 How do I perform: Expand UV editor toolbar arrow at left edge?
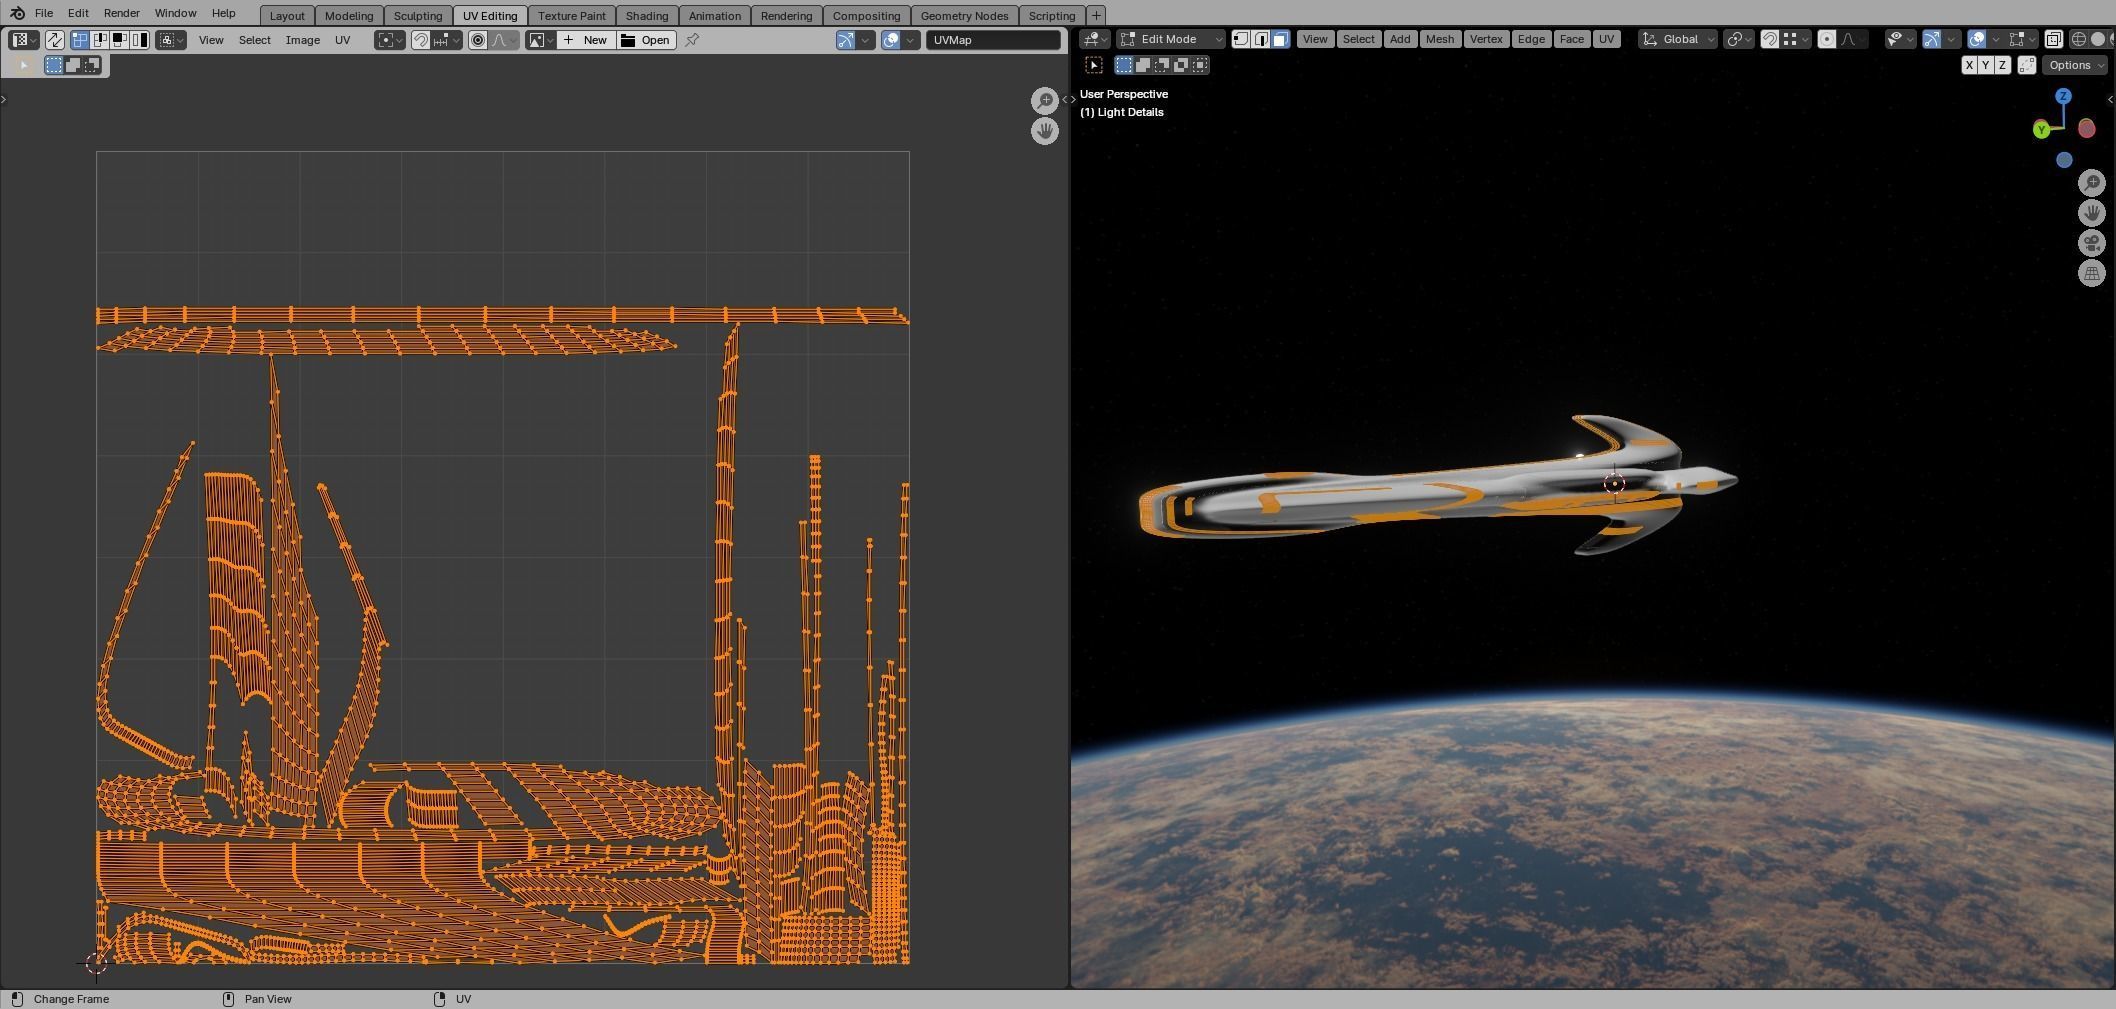tap(4, 99)
